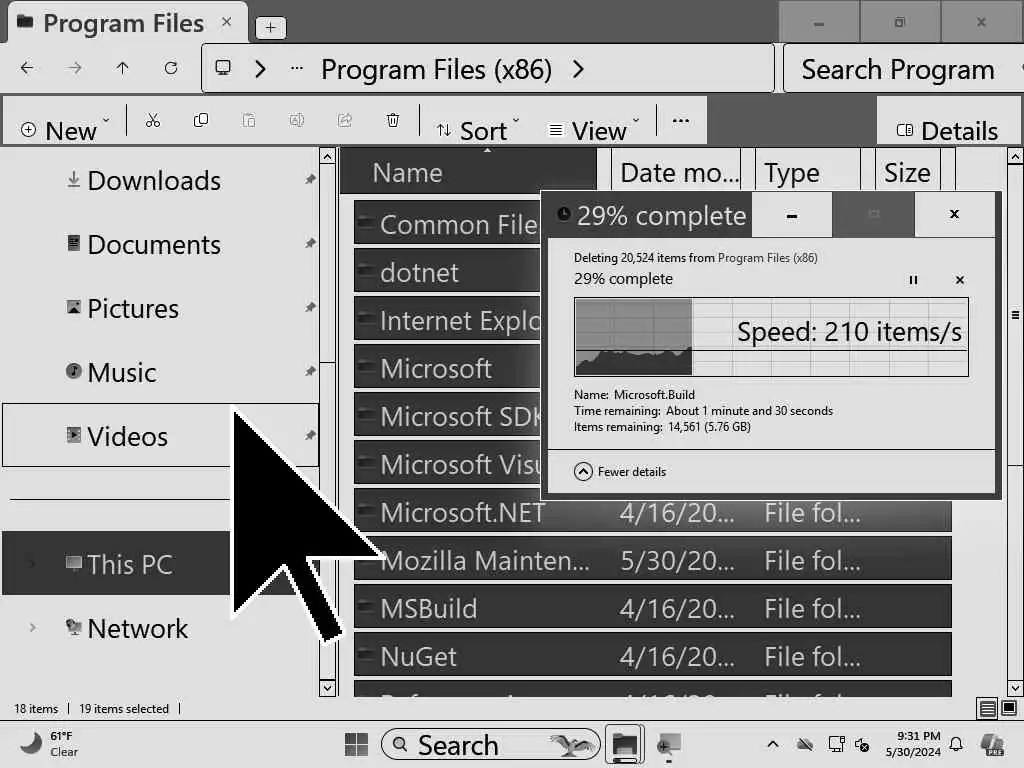The height and width of the screenshot is (768, 1024).
Task: Switch to large thumbnails view icon
Action: [x=1009, y=708]
